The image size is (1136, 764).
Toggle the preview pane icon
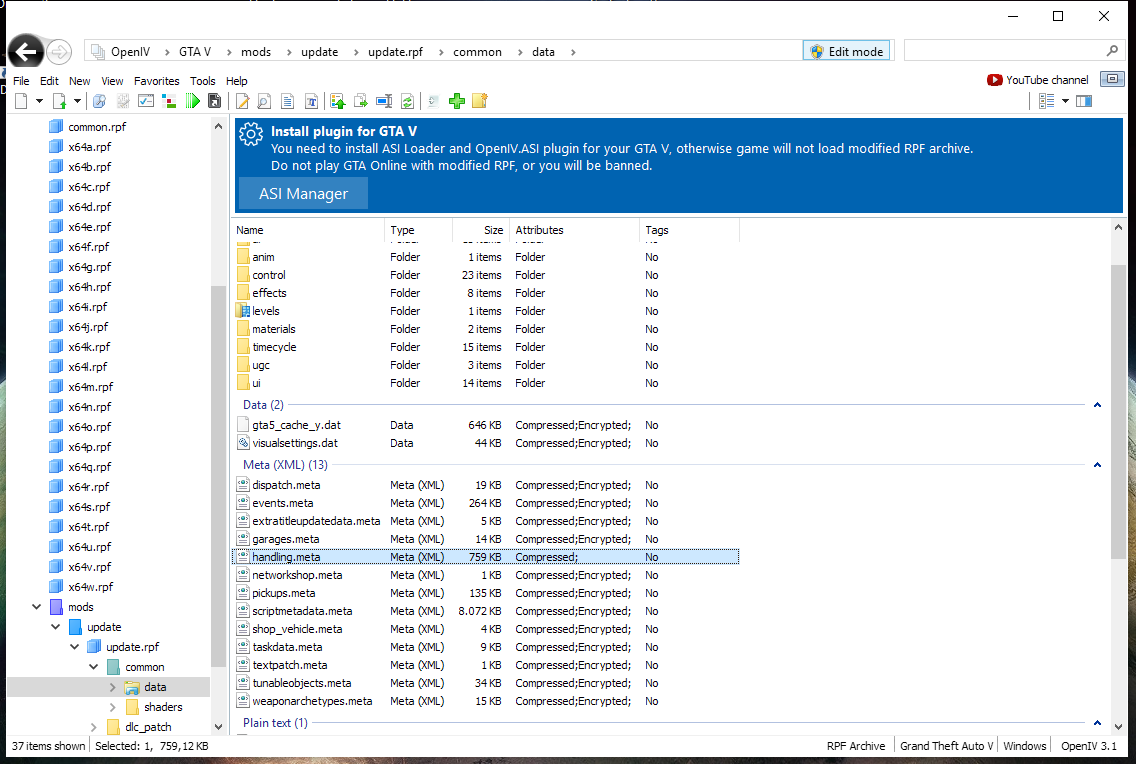1084,101
